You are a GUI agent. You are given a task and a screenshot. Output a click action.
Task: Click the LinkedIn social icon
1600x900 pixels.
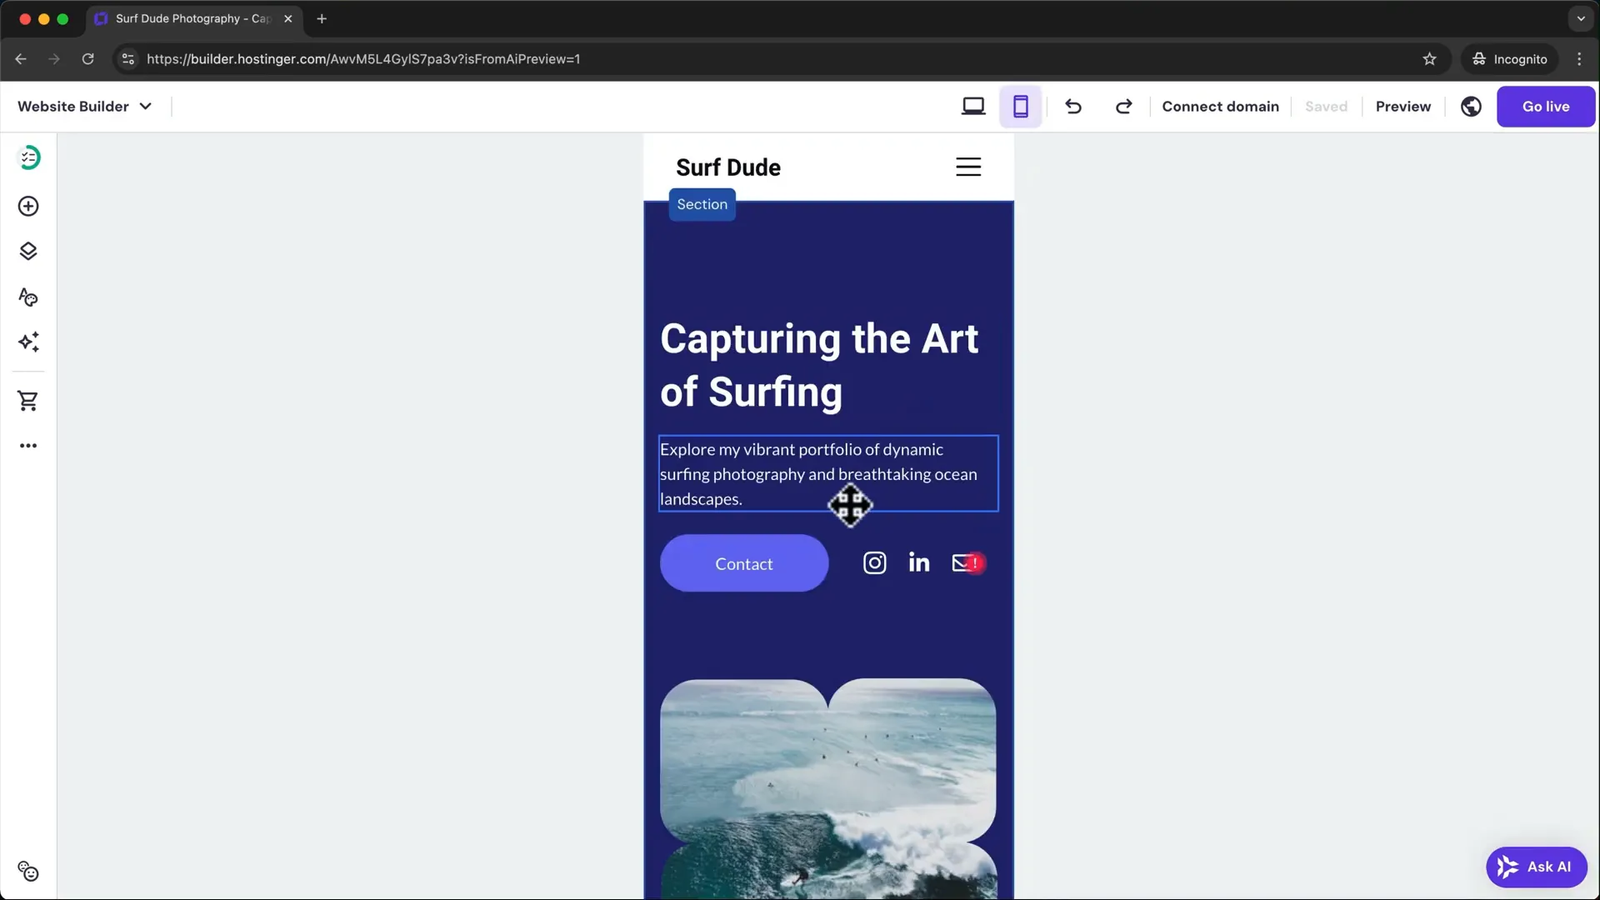pos(919,563)
